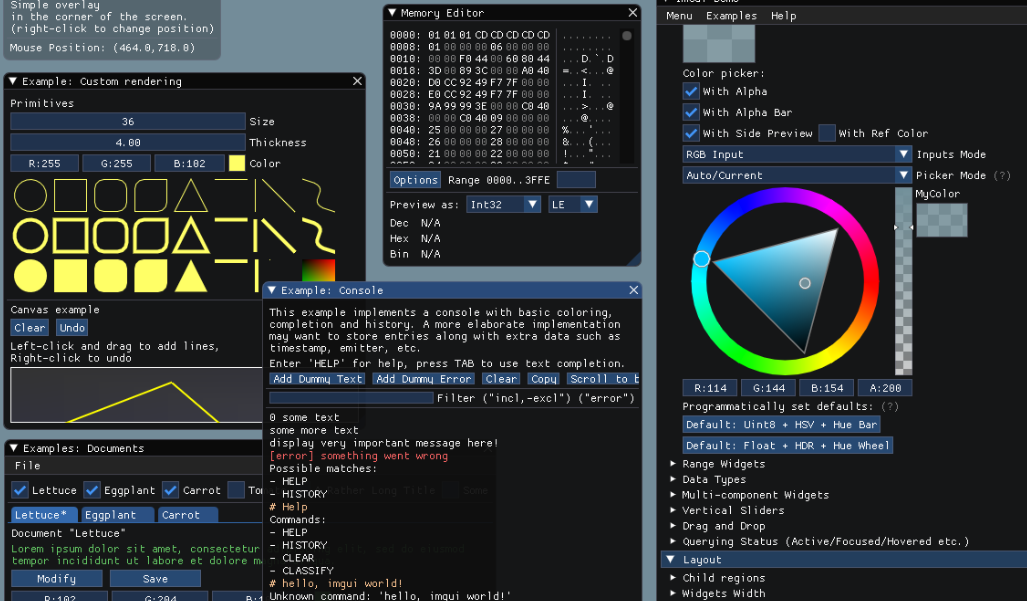
Task: Click Add Dummy Error in console
Action: click(423, 379)
